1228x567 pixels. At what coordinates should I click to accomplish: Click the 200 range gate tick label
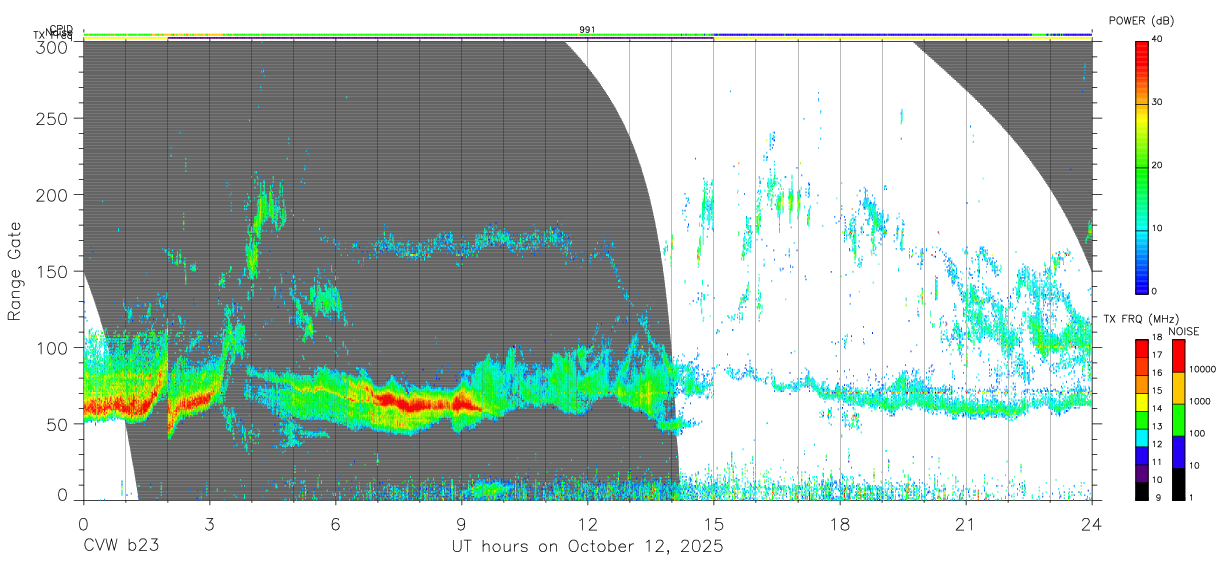pyautogui.click(x=53, y=194)
